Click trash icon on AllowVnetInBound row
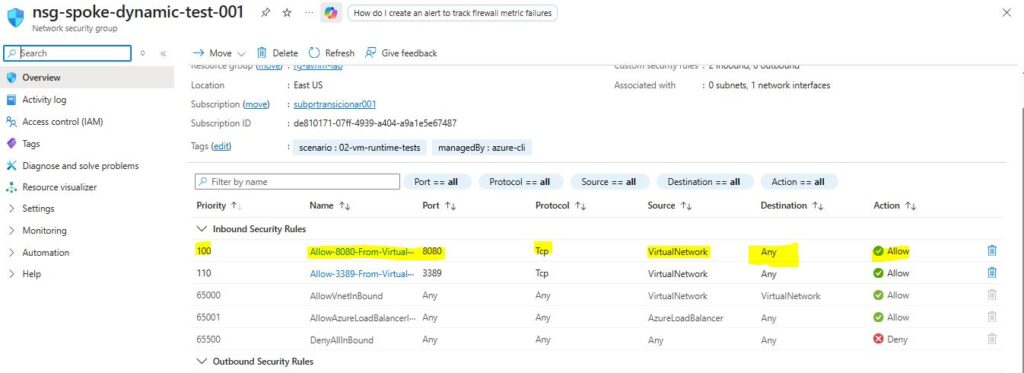Image resolution: width=1024 pixels, height=373 pixels. point(992,295)
